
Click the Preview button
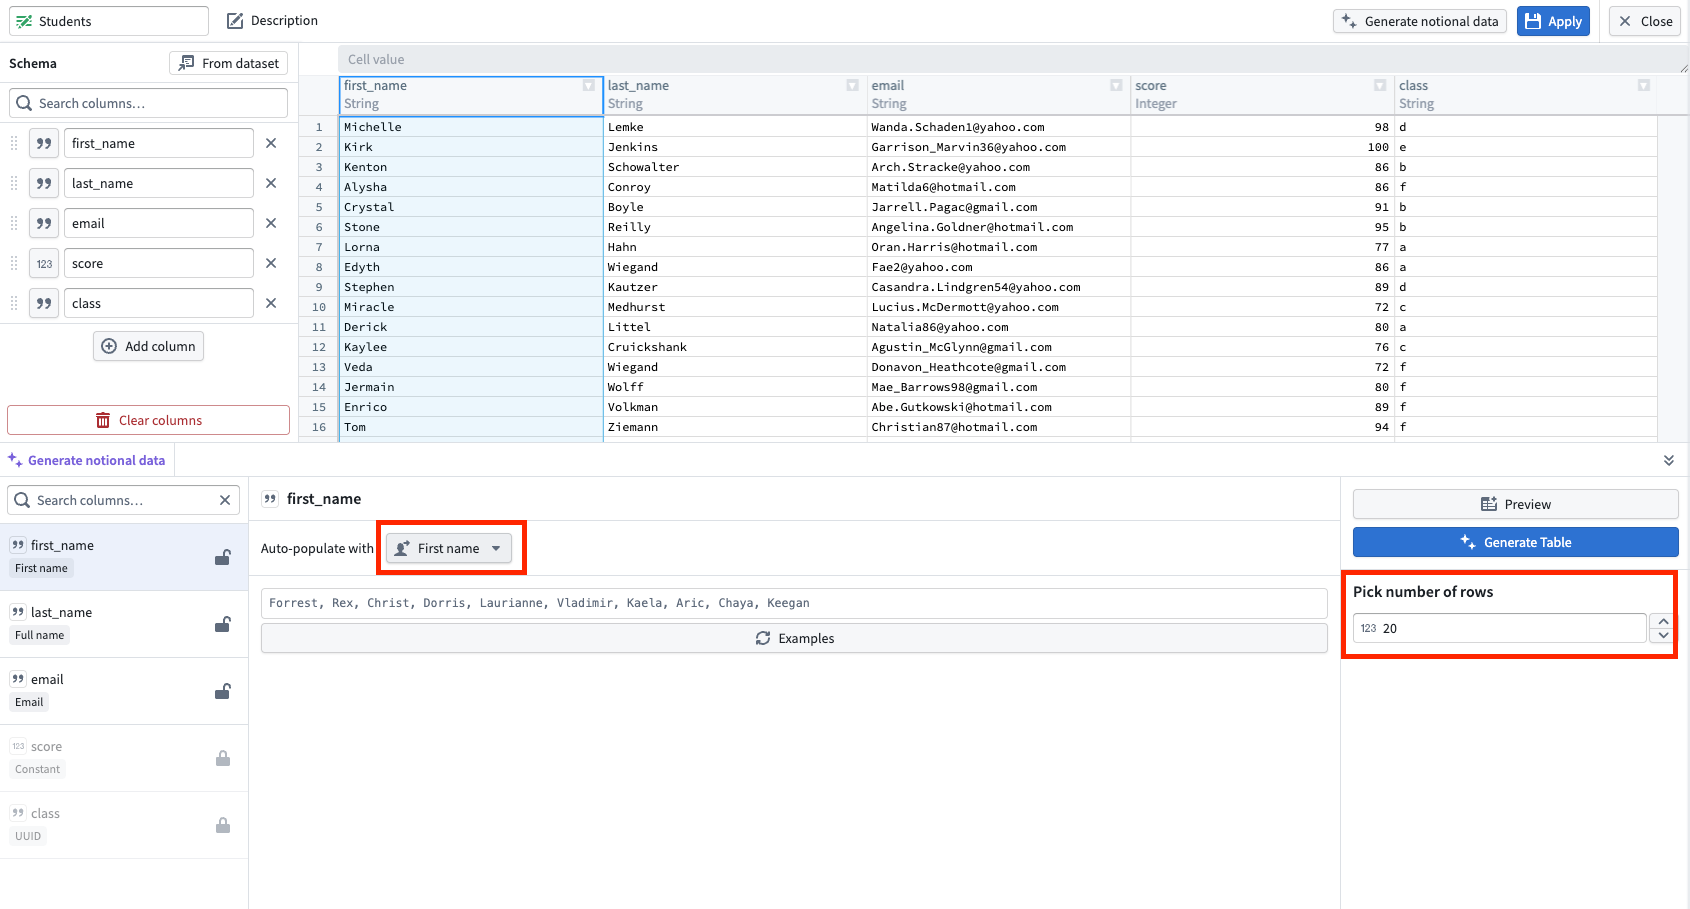coord(1515,504)
